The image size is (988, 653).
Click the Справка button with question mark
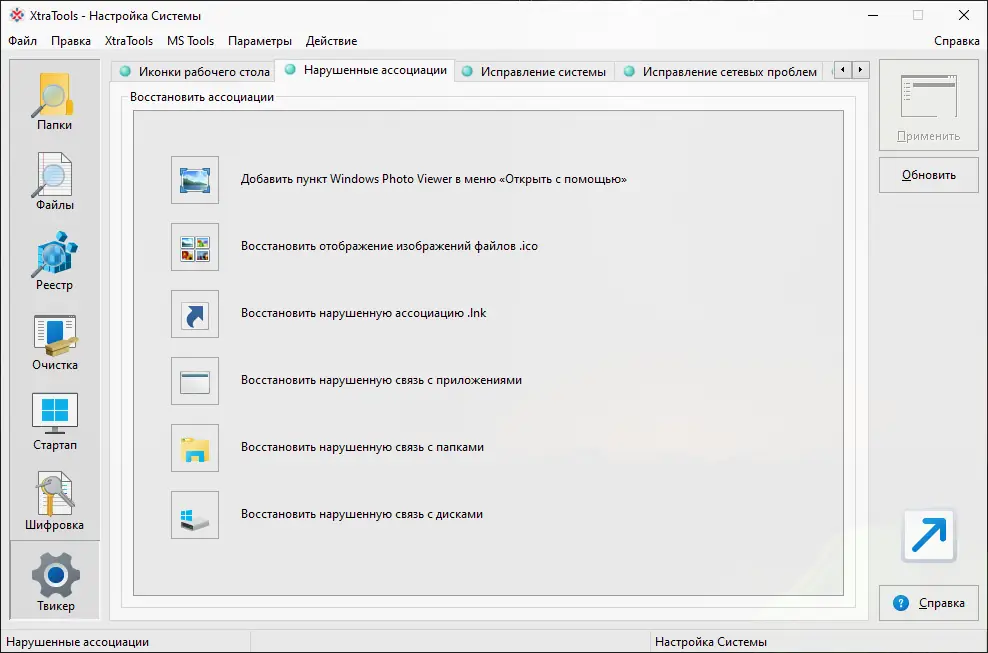click(928, 603)
